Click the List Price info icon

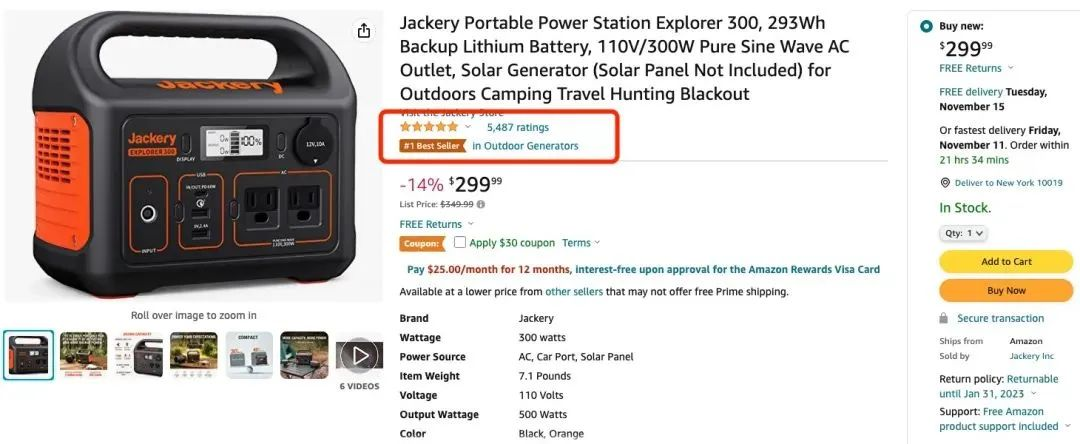click(x=481, y=204)
